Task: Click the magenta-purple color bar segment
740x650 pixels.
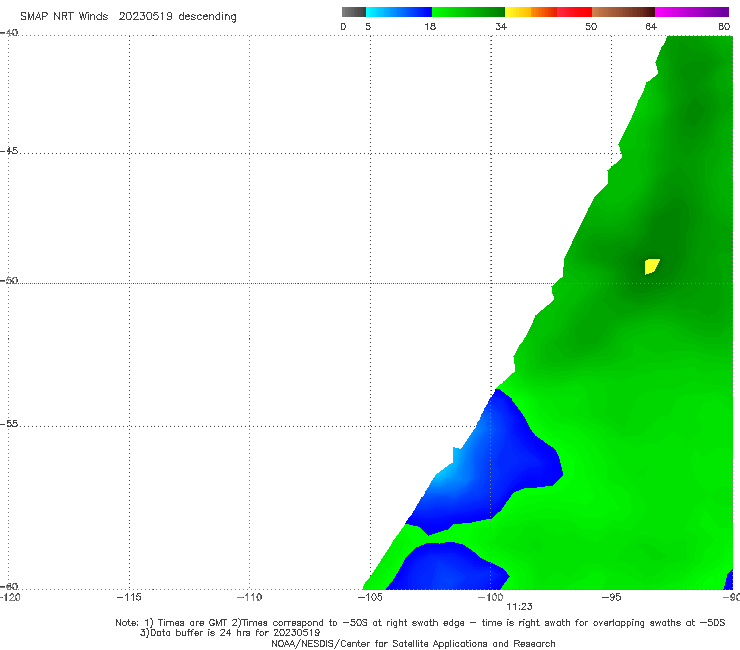Action: click(x=692, y=12)
